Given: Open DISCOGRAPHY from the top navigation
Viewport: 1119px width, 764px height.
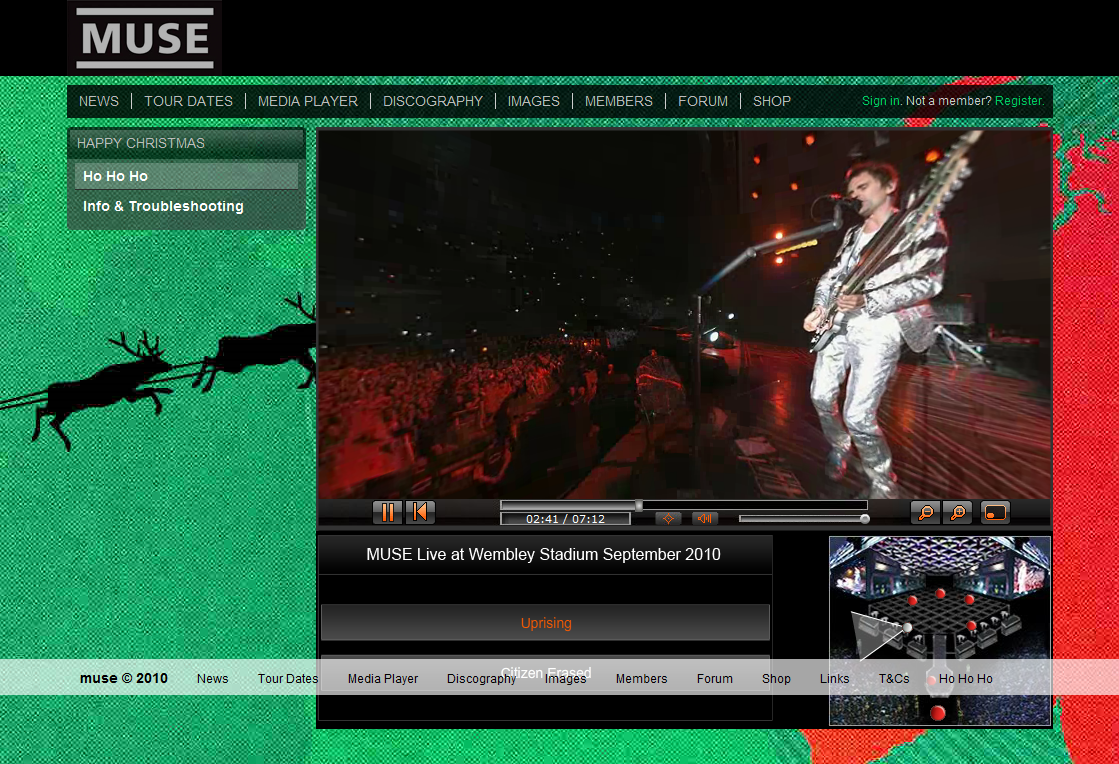Looking at the screenshot, I should click(432, 101).
